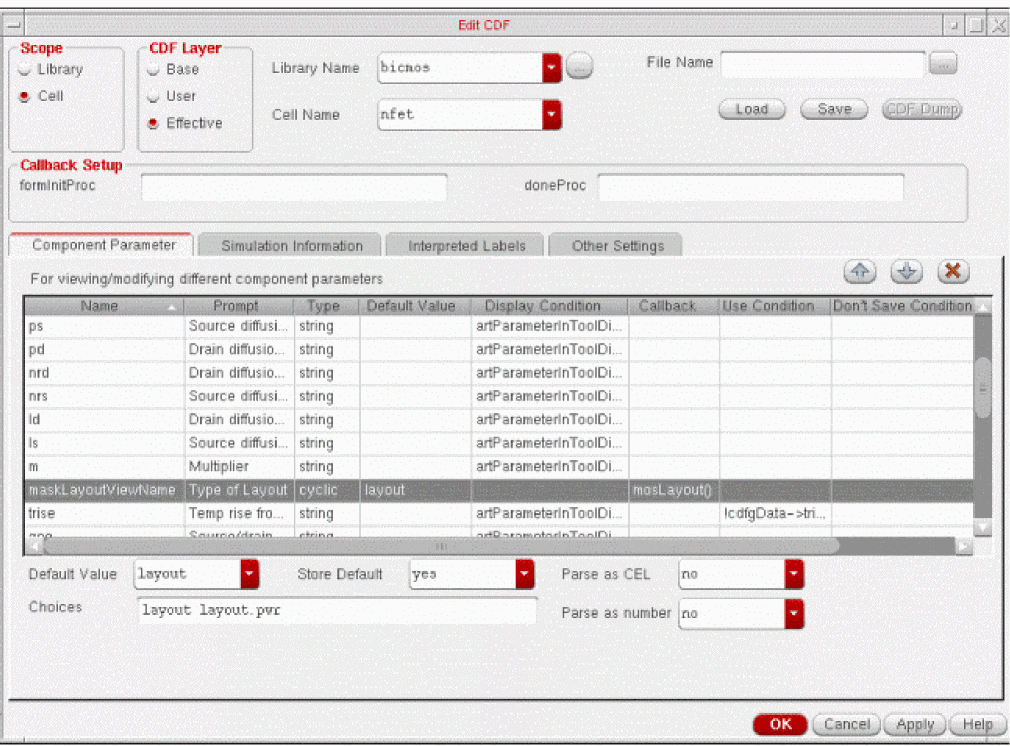Image resolution: width=1010 pixels, height=746 pixels.
Task: Open the Library Name dropdown
Action: pyautogui.click(x=551, y=68)
